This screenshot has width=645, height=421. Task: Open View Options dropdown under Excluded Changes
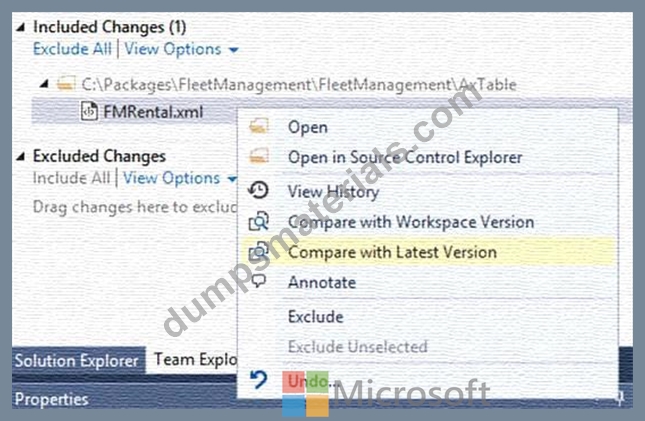(x=180, y=179)
